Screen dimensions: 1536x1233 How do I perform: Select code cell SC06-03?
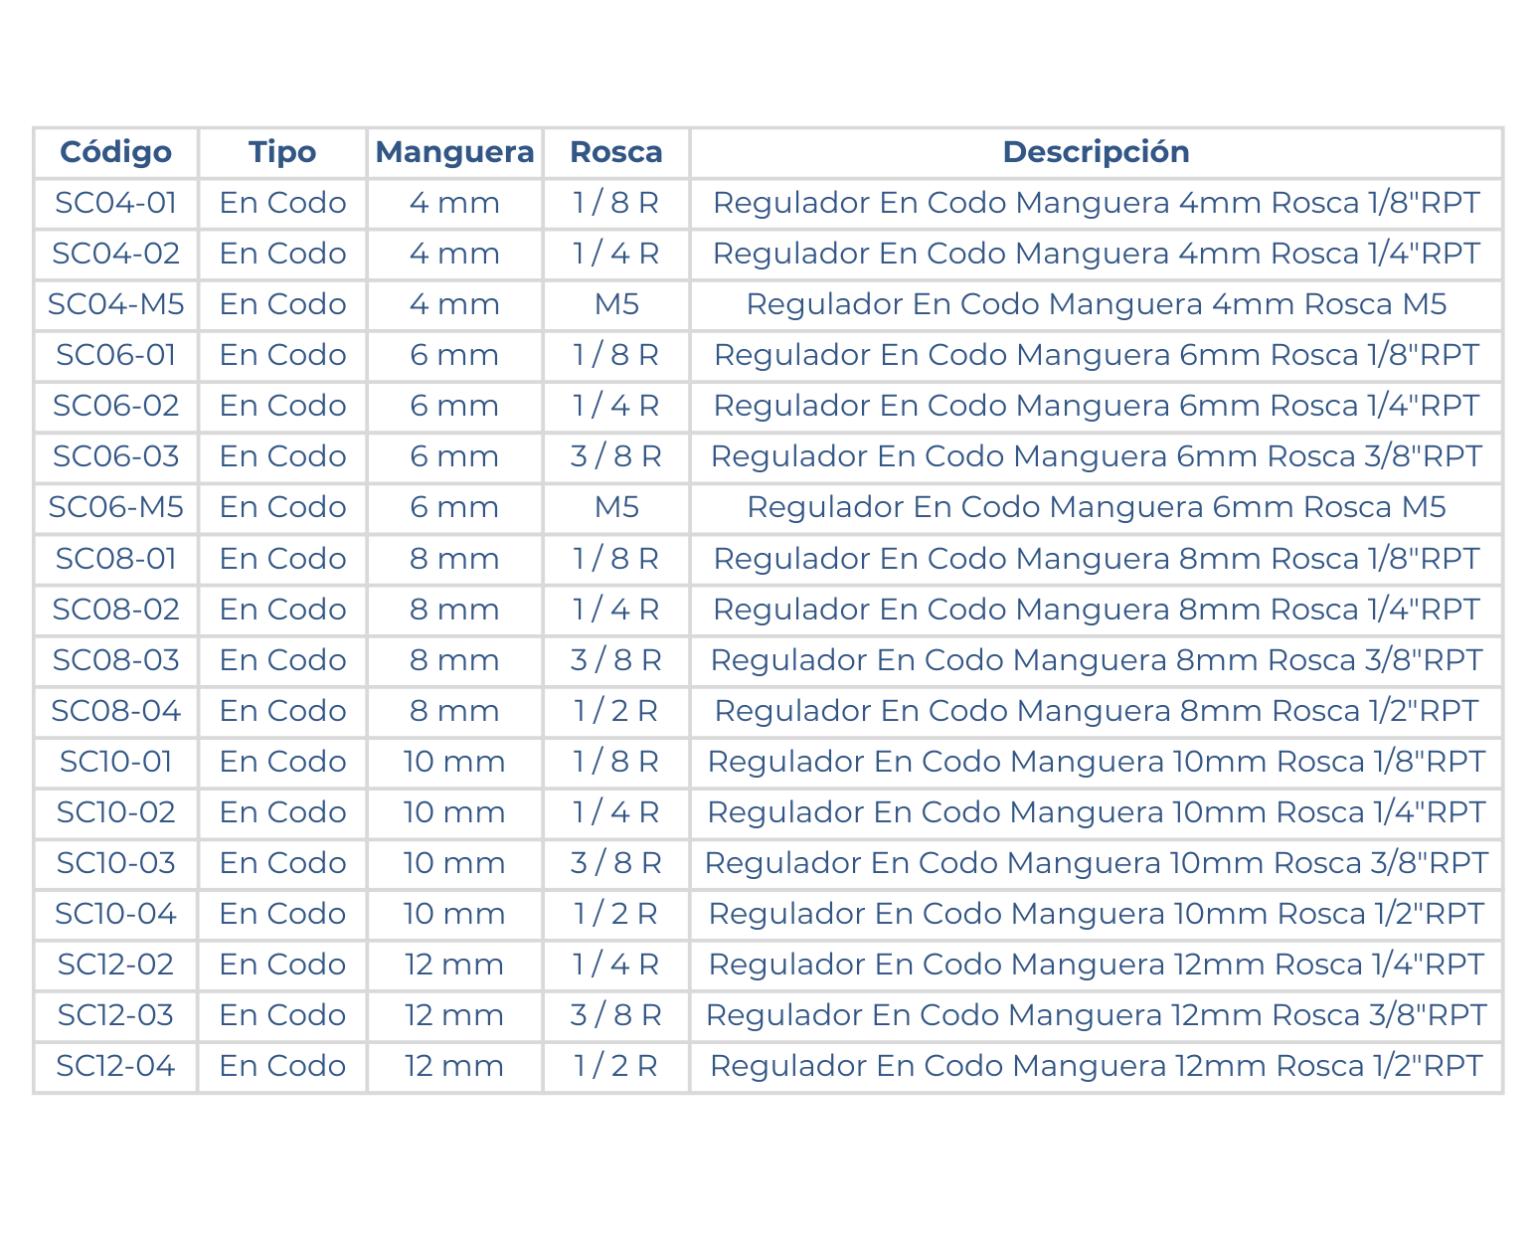[116, 457]
